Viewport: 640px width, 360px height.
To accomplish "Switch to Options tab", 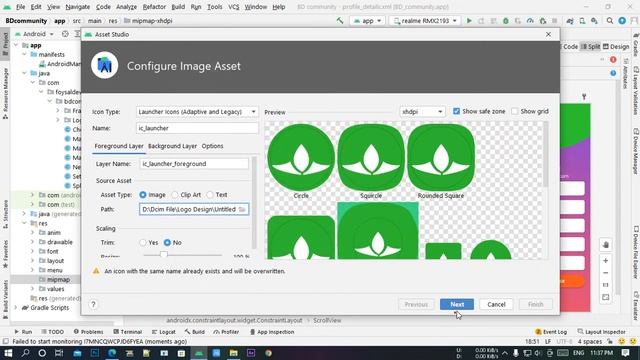I will tap(212, 146).
